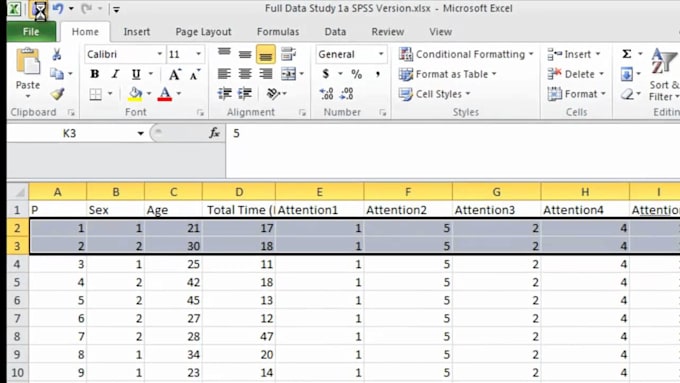This screenshot has height=383, width=680.
Task: Expand the Name Box dropdown arrow
Action: click(140, 133)
